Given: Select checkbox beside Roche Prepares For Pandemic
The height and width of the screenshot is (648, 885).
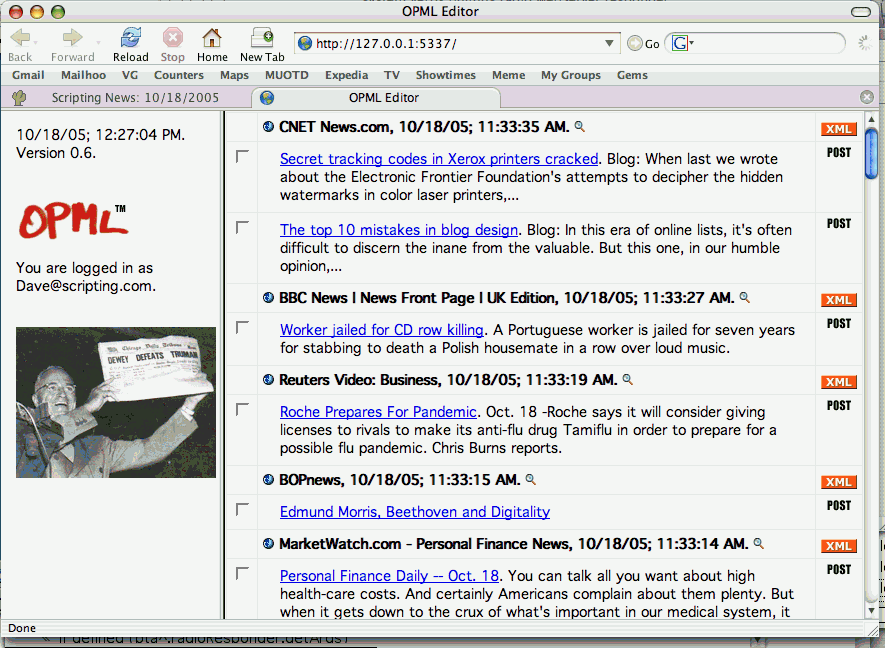Looking at the screenshot, I should tap(242, 410).
